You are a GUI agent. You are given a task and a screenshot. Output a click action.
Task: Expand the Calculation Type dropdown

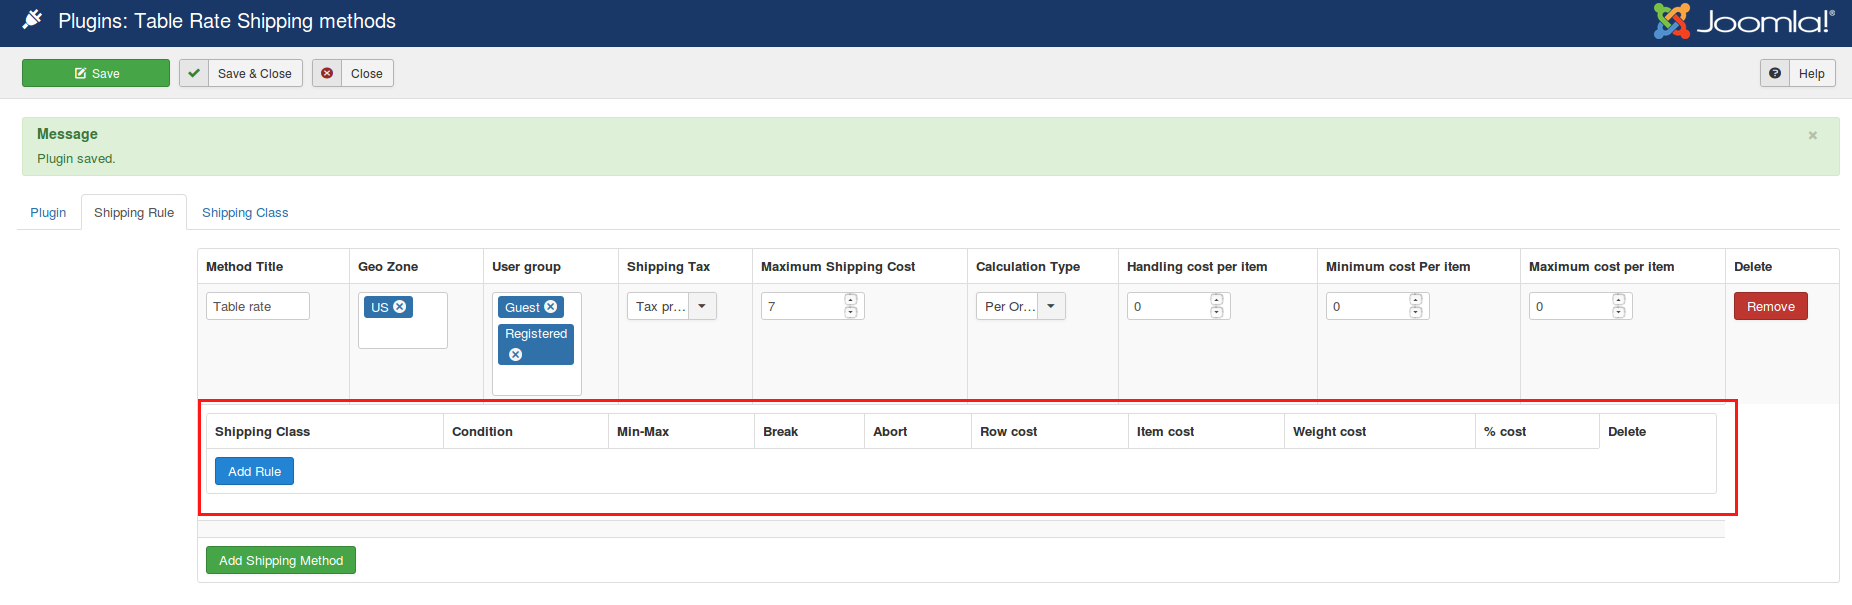(x=1051, y=306)
